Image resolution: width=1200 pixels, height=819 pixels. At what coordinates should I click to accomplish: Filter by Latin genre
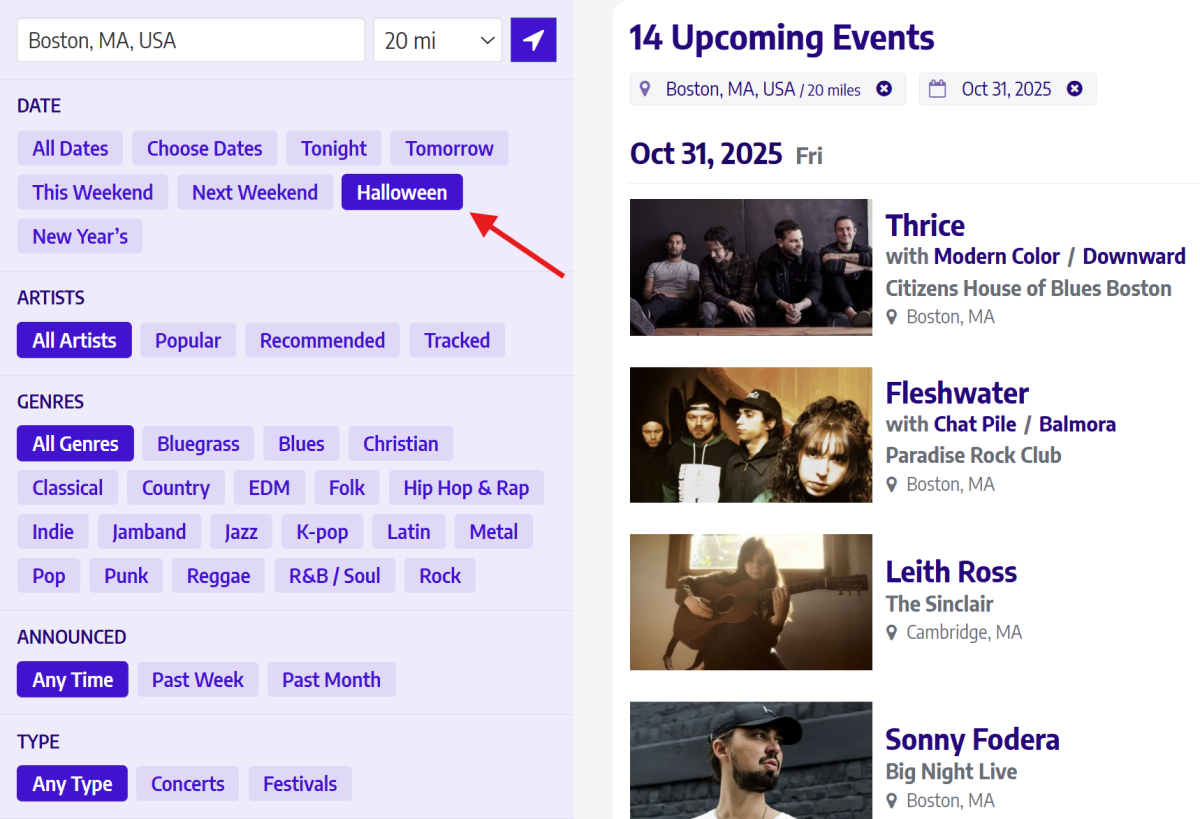409,532
